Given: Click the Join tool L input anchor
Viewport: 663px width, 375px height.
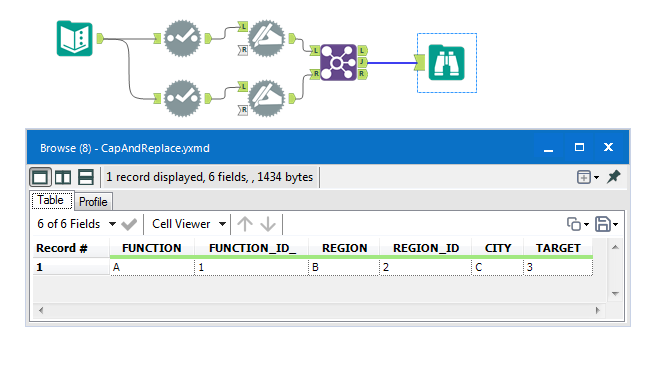Looking at the screenshot, I should (315, 51).
